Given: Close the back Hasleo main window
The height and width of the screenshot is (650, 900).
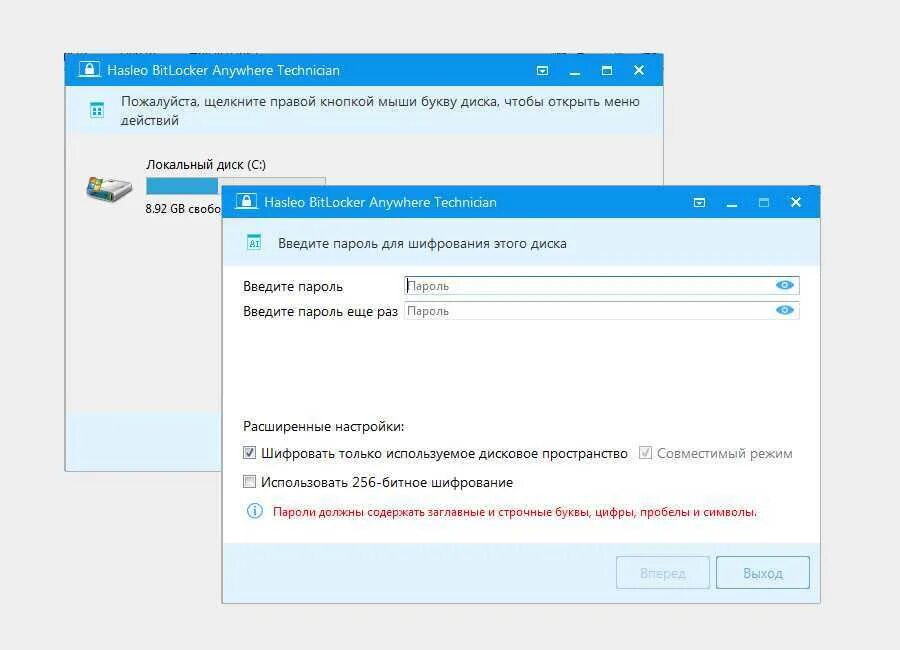Looking at the screenshot, I should [639, 70].
